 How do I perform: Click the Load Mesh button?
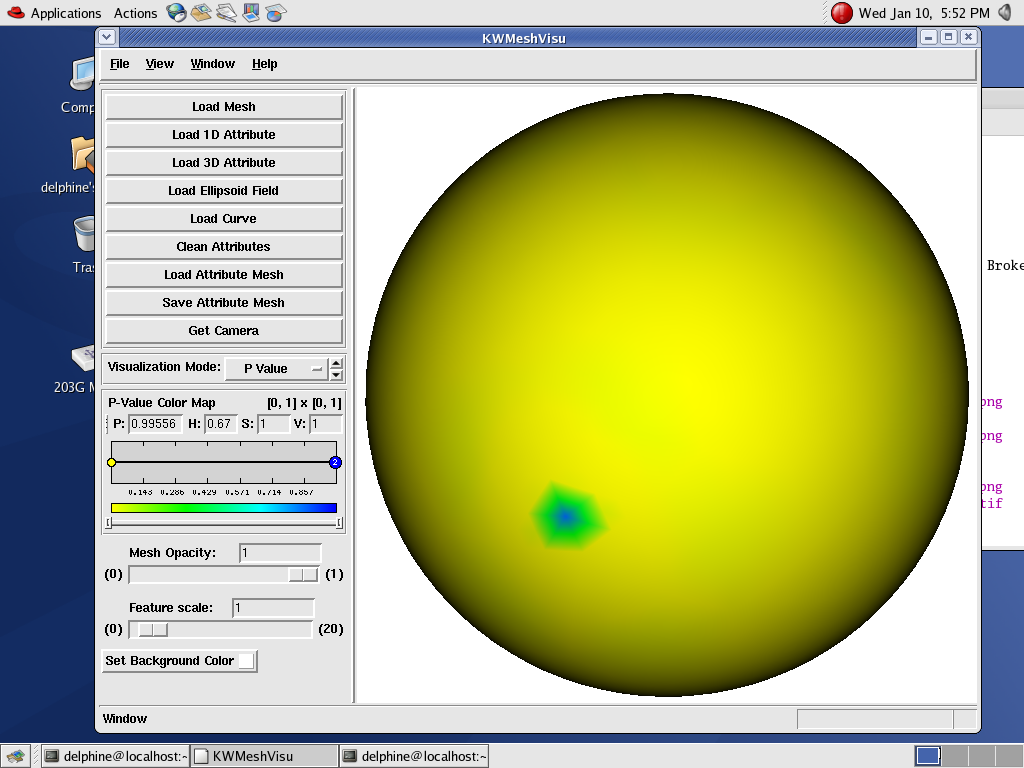tap(224, 107)
